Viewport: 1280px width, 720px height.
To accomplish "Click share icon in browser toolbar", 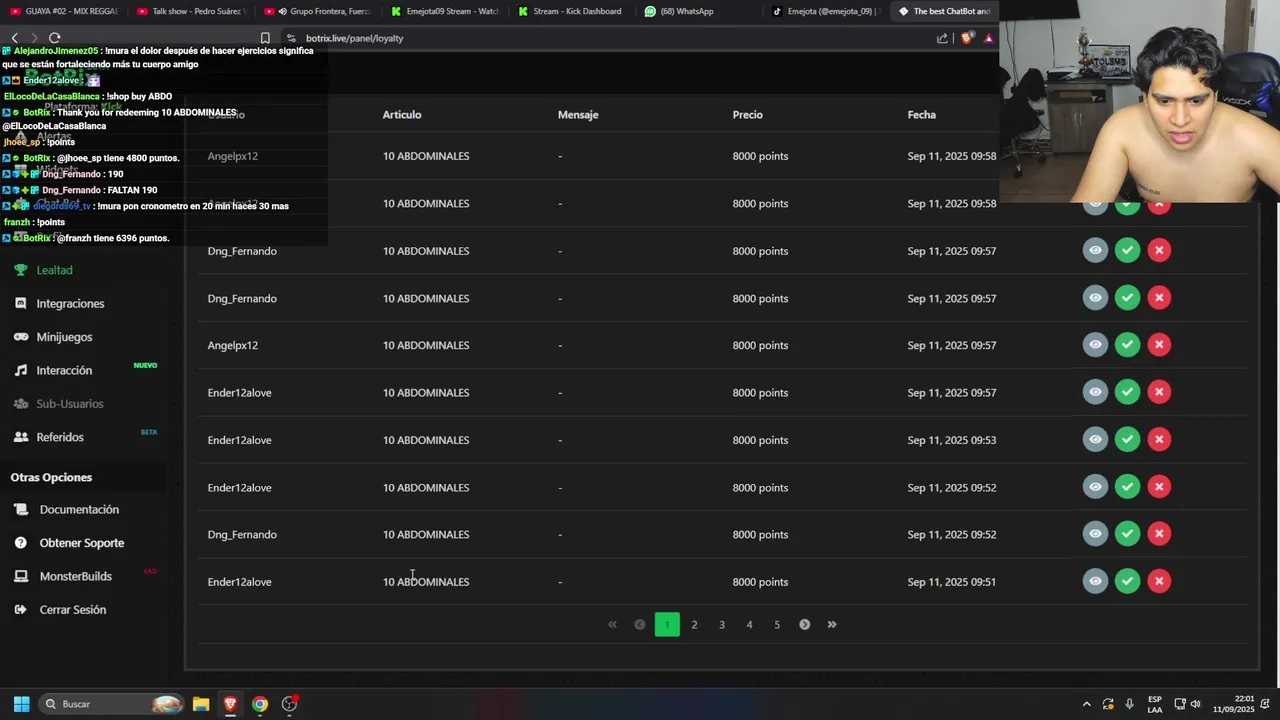I will click(942, 38).
